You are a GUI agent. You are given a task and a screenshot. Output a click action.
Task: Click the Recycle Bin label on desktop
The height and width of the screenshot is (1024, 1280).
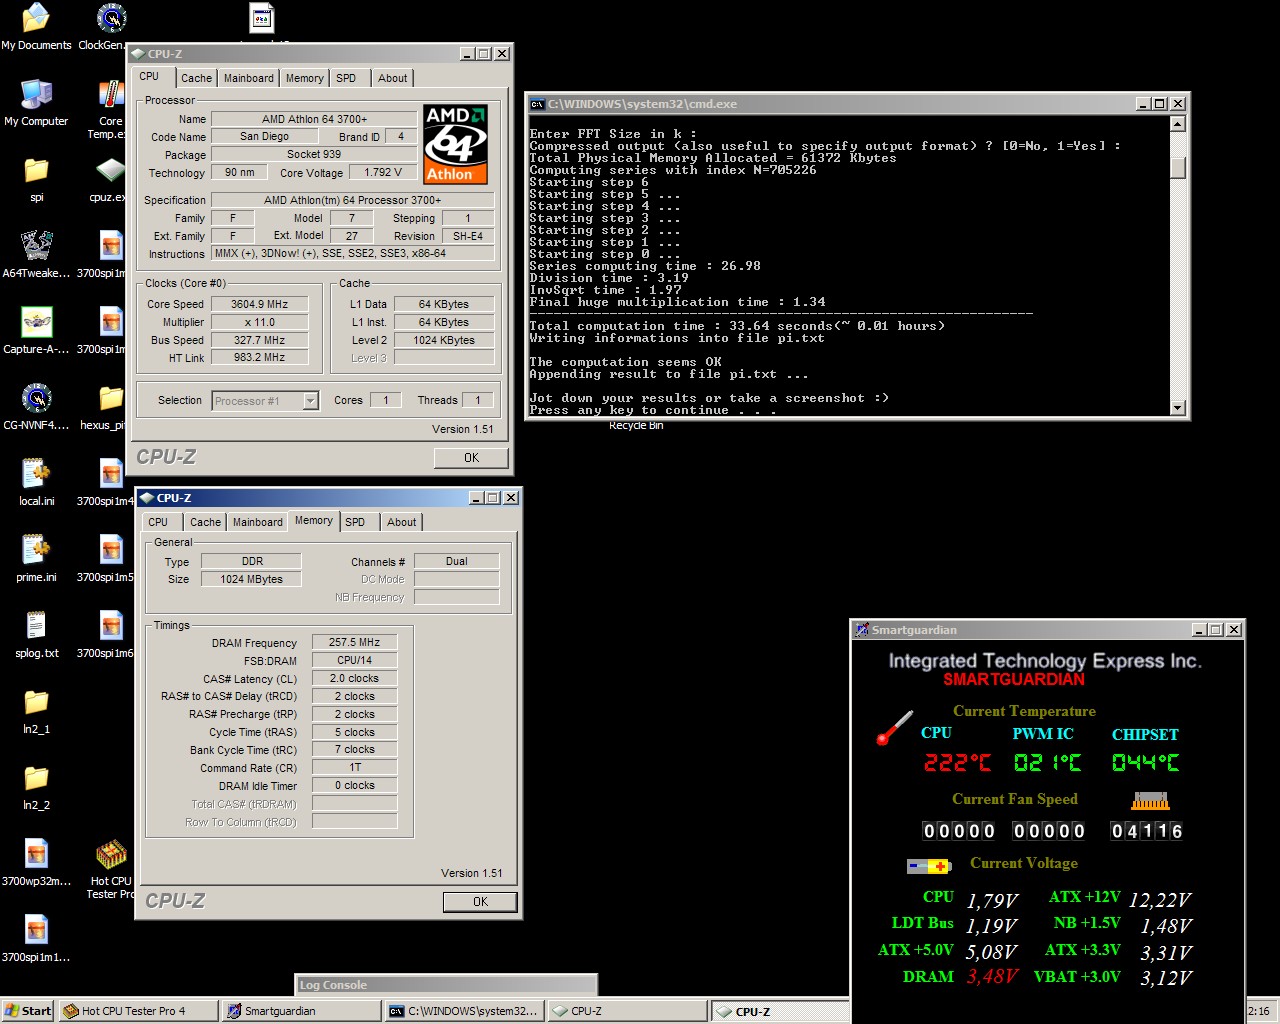pyautogui.click(x=636, y=425)
